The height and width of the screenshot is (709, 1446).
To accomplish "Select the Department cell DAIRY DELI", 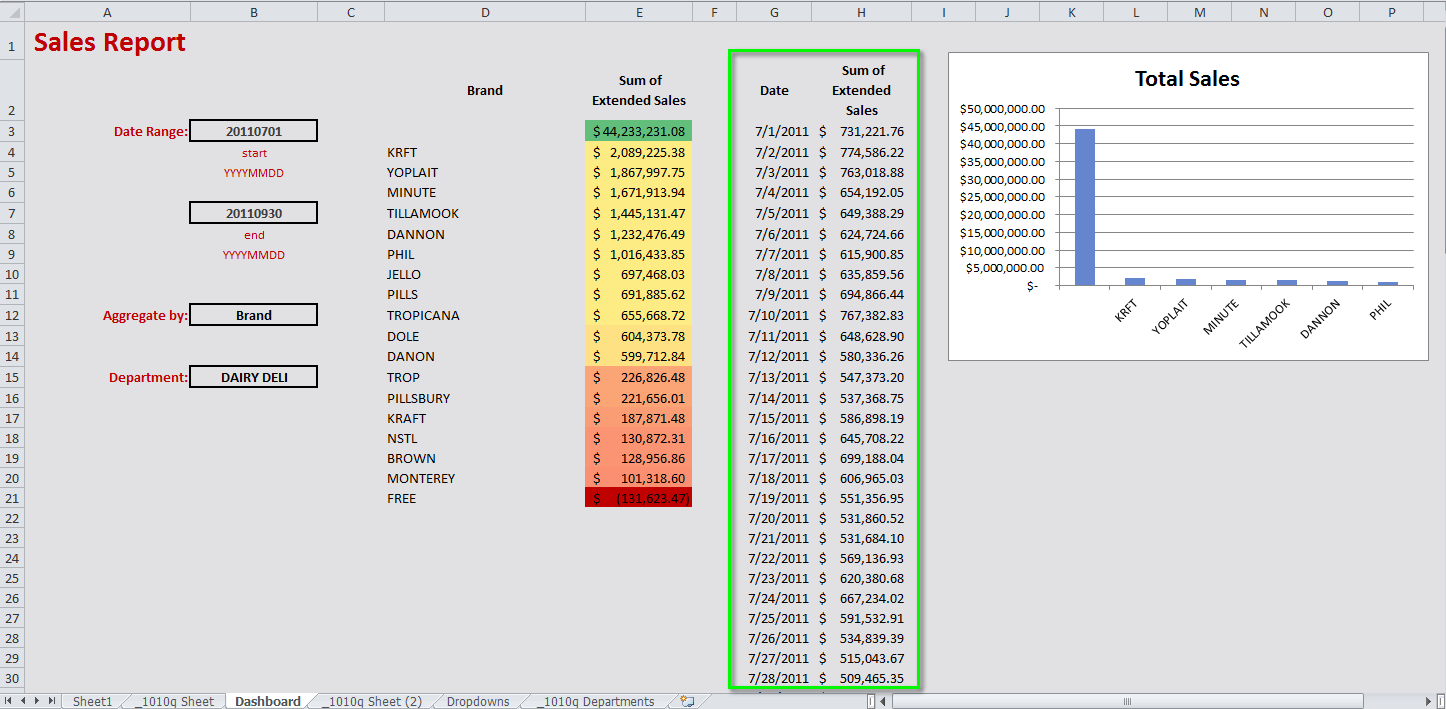I will click(x=254, y=377).
